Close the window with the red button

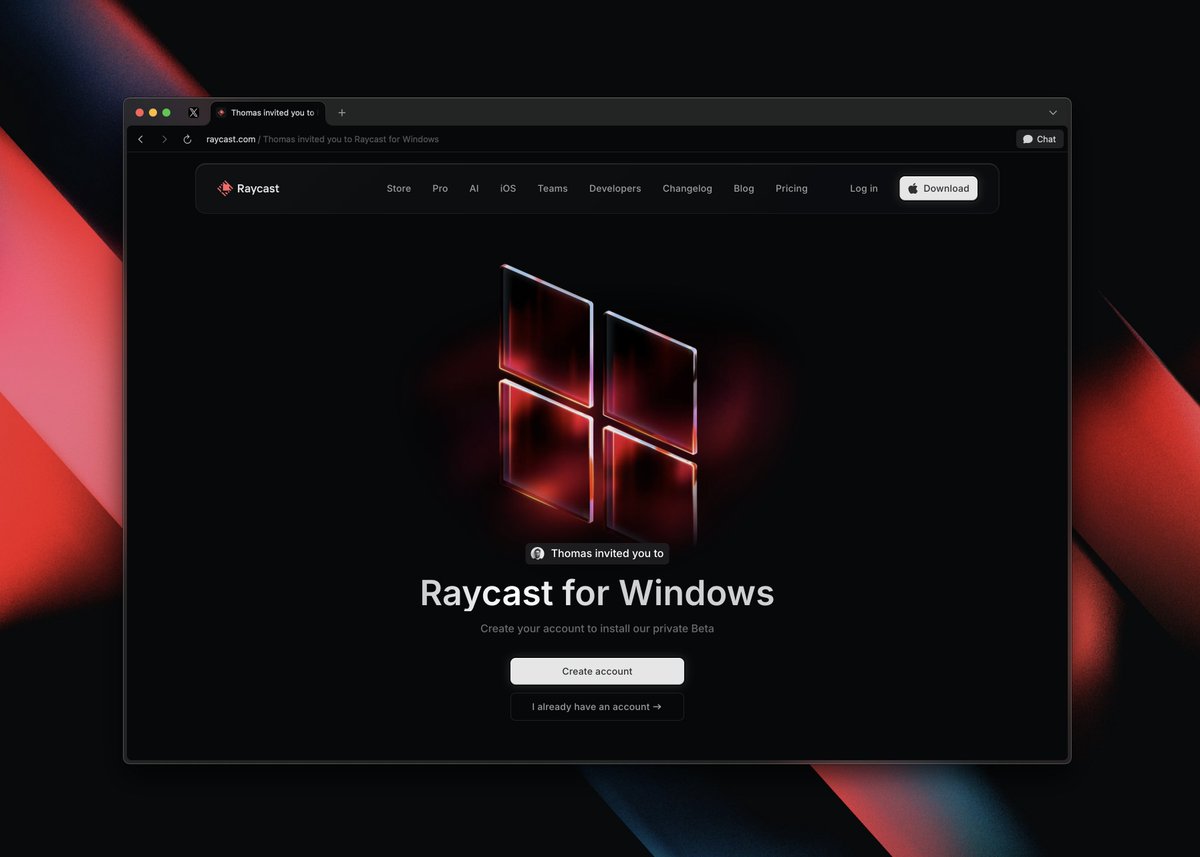point(140,113)
